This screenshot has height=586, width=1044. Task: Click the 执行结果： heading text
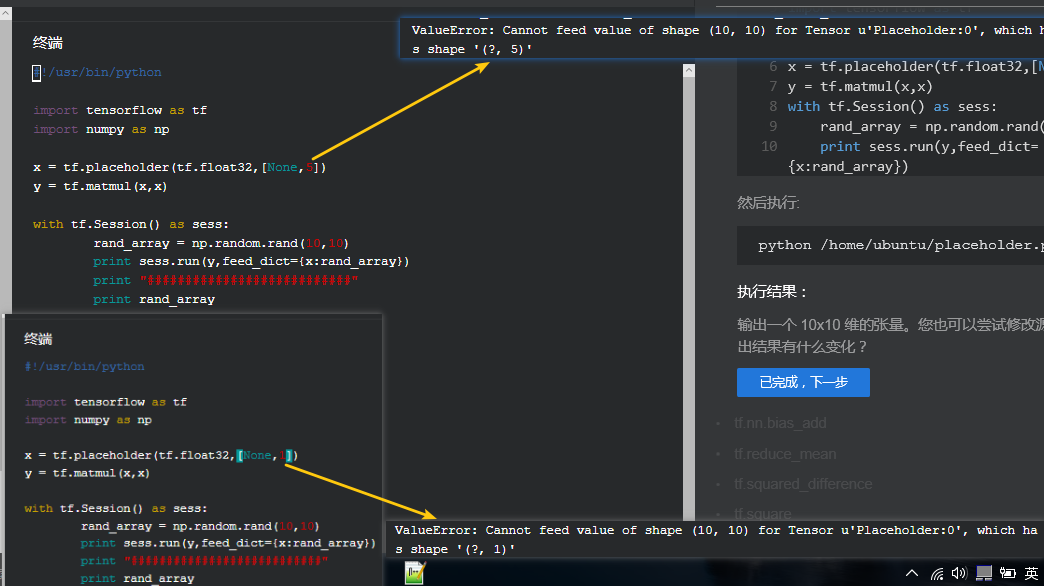point(772,292)
